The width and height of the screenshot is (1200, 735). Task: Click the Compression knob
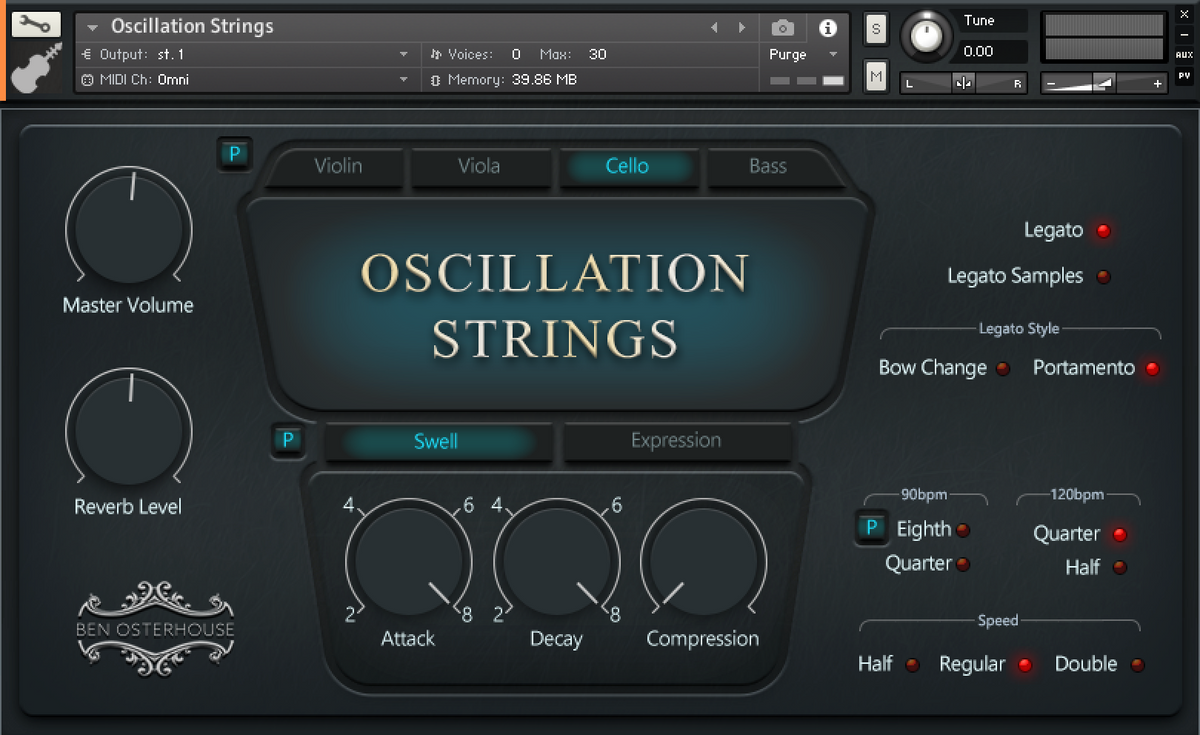pos(703,561)
